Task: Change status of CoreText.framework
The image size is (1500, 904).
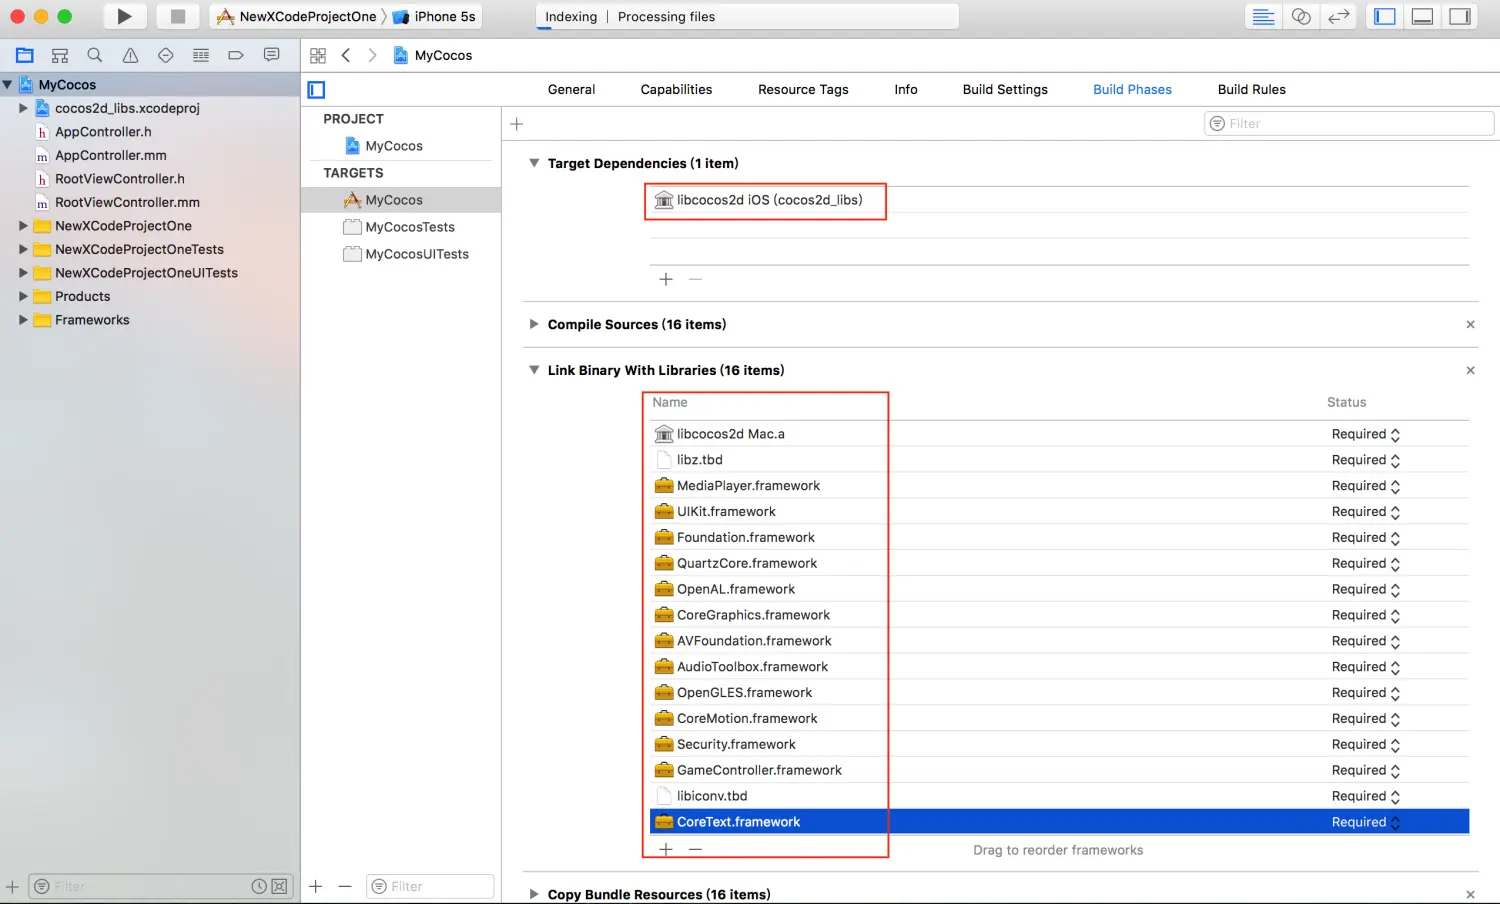Action: pyautogui.click(x=1366, y=822)
